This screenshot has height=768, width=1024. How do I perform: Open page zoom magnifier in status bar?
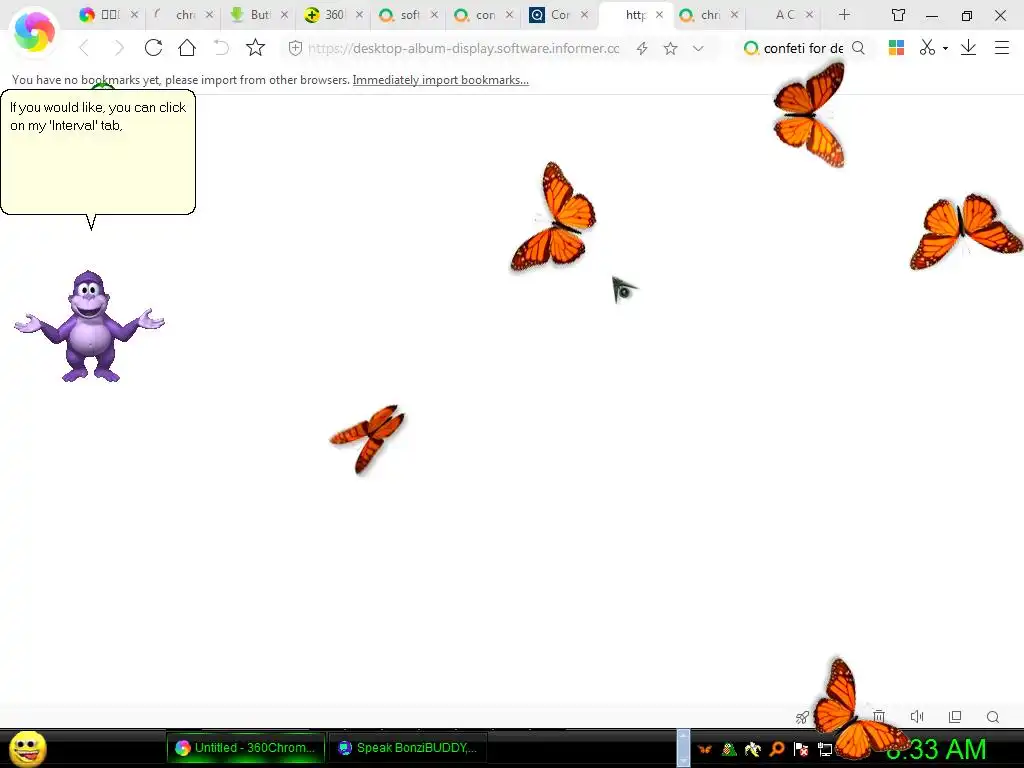(993, 717)
